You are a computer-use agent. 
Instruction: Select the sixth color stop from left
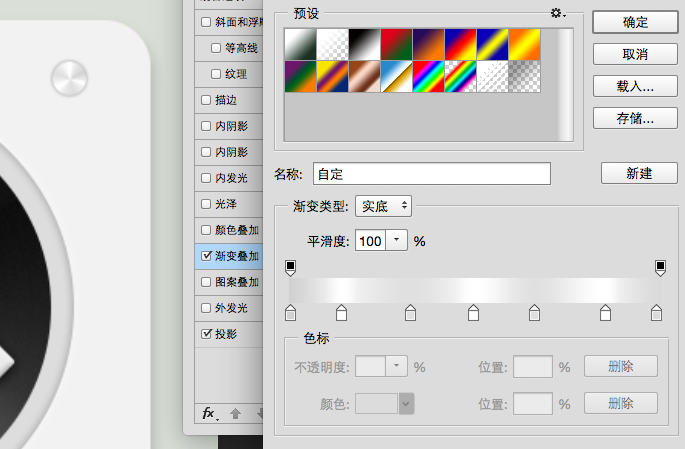(x=605, y=313)
